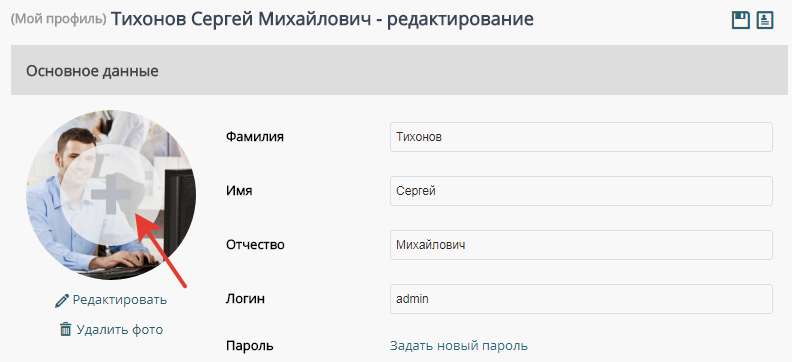Focus the Отчество field containing Михайлович
The height and width of the screenshot is (362, 792).
tap(581, 245)
